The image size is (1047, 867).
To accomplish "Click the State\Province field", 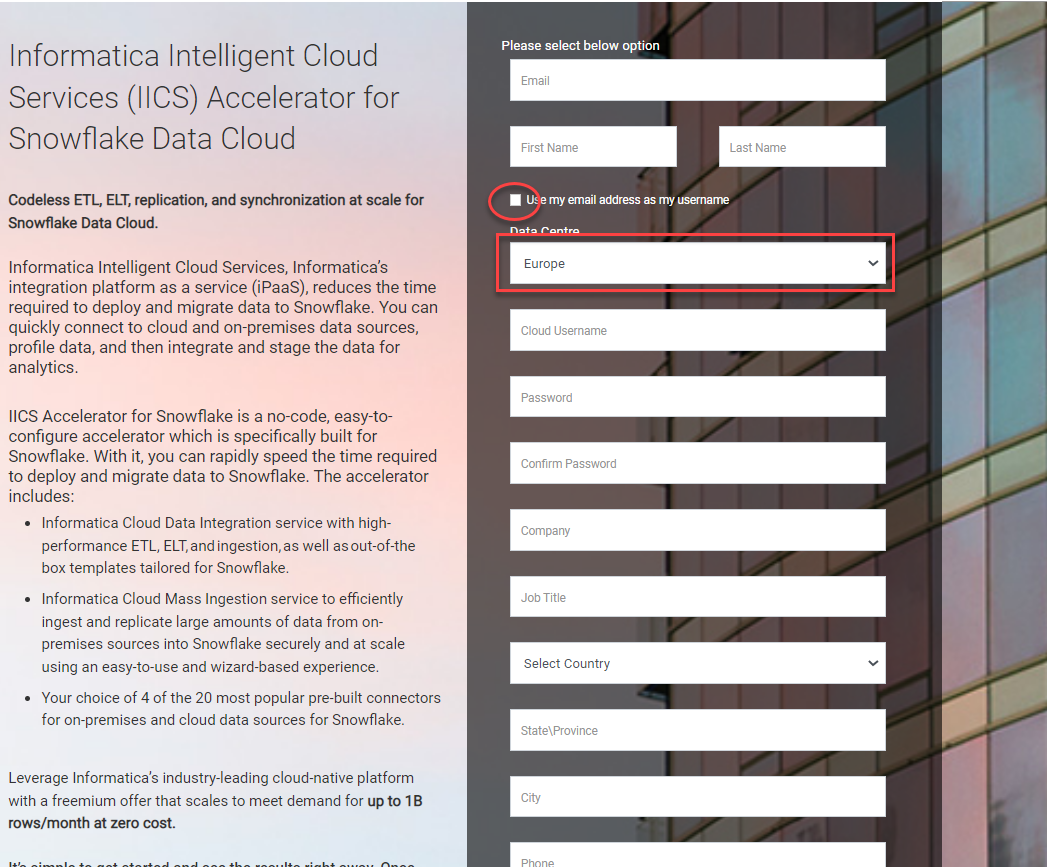I will click(697, 731).
